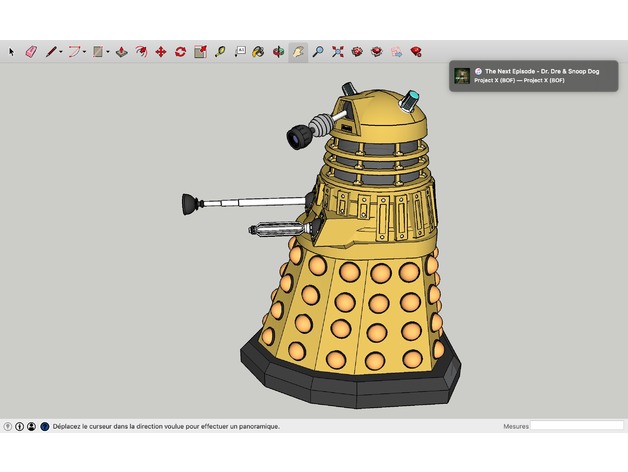Pick the Push/Pull tool
This screenshot has height=472, width=628.
point(121,51)
